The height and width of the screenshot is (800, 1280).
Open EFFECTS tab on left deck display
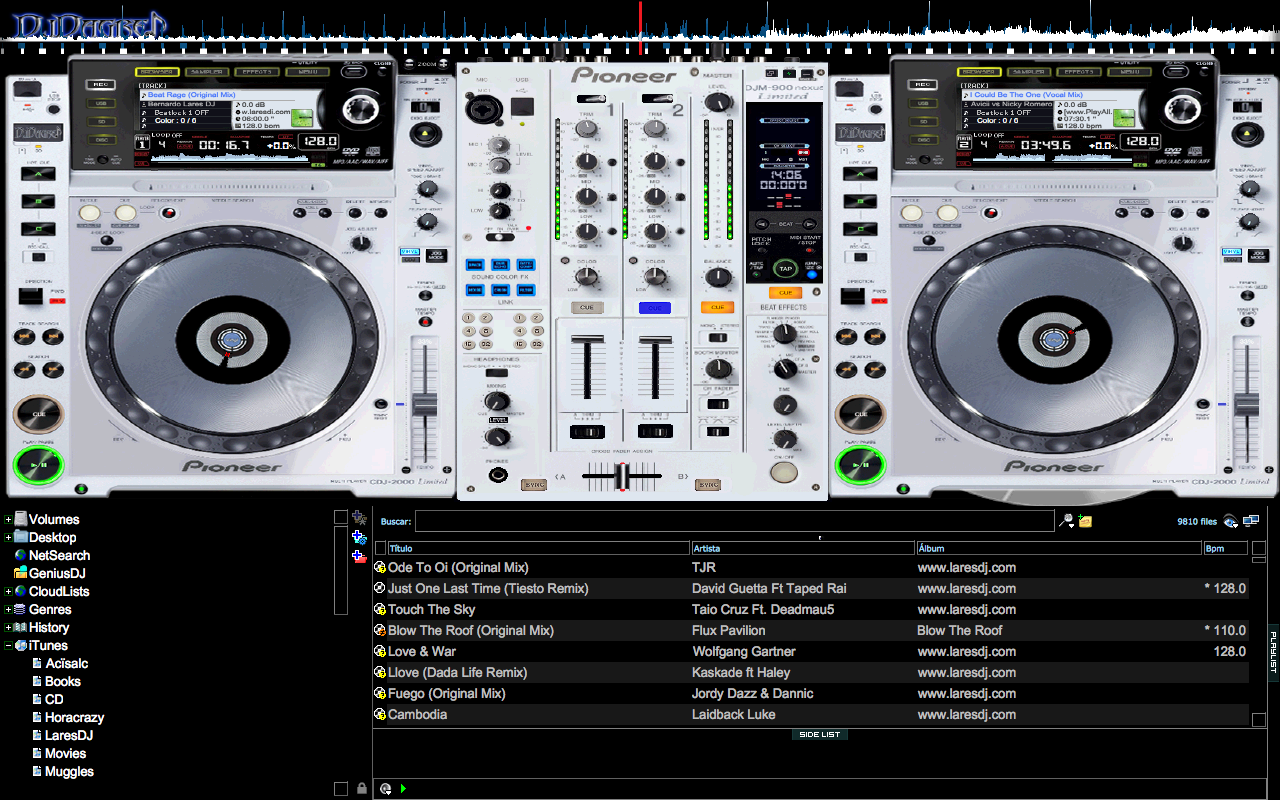258,72
